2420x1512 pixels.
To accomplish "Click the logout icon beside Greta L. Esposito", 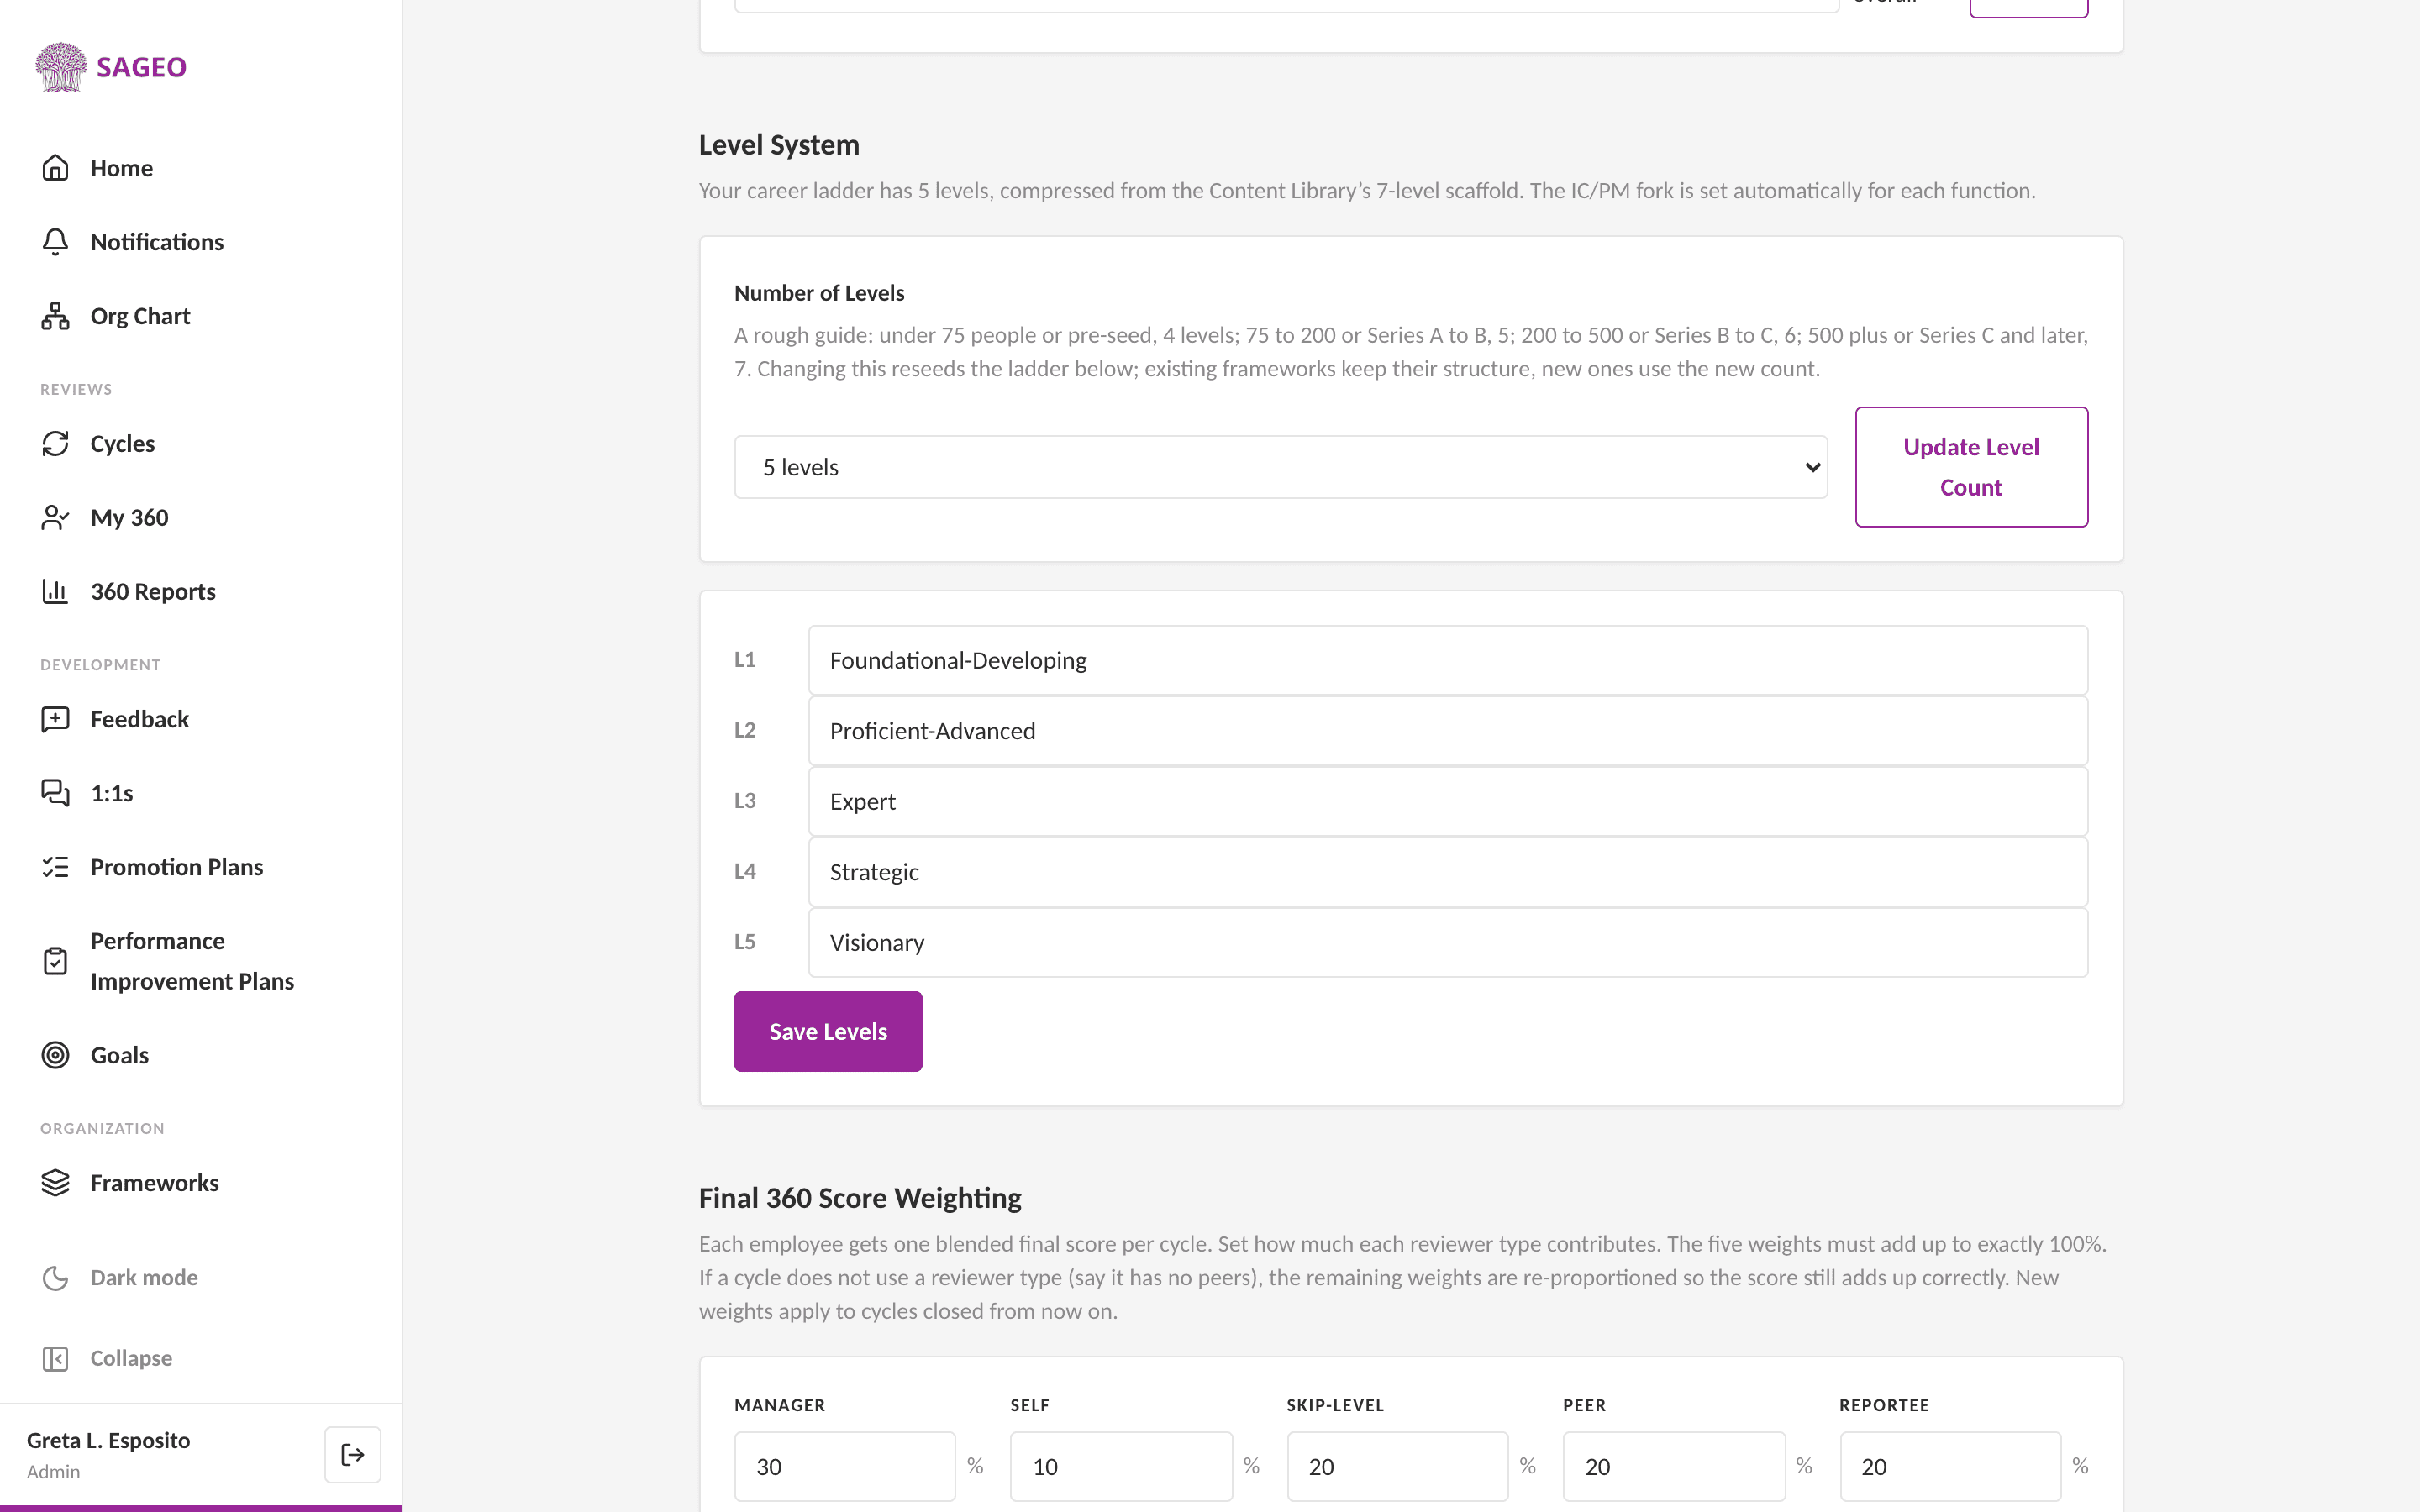I will click(x=353, y=1454).
